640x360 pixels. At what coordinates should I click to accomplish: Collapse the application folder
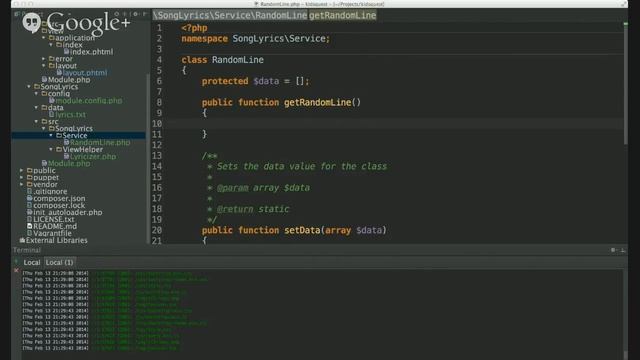click(x=44, y=38)
